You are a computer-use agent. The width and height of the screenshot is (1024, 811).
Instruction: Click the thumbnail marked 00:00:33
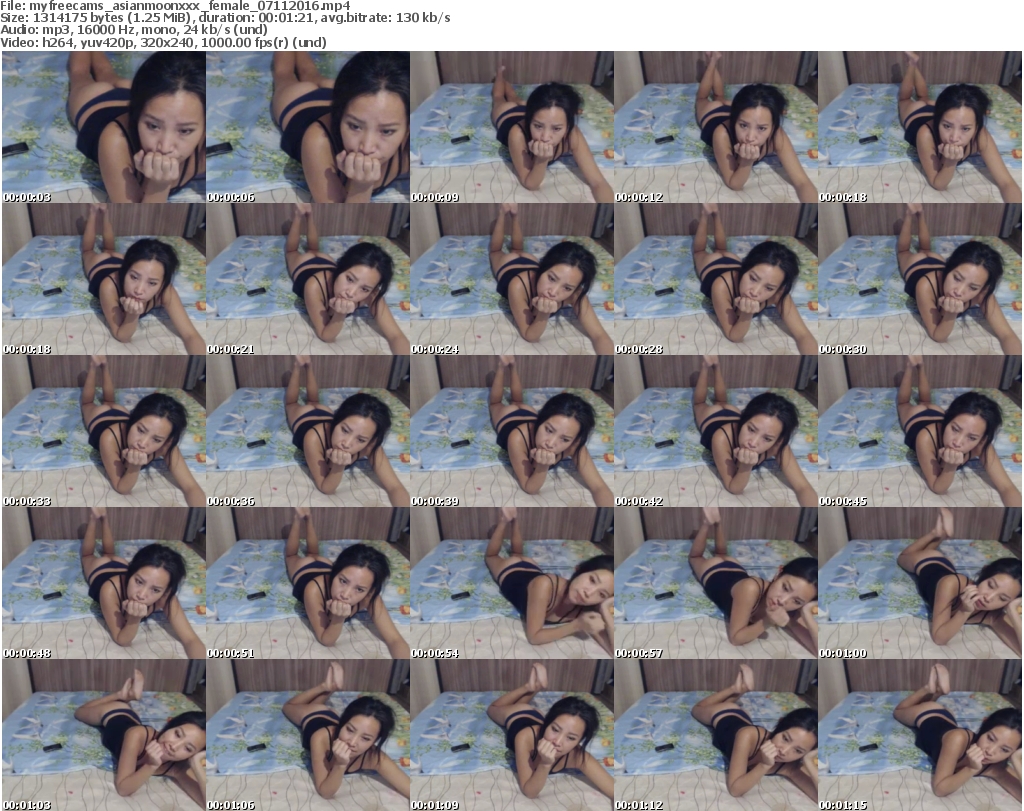coord(103,431)
